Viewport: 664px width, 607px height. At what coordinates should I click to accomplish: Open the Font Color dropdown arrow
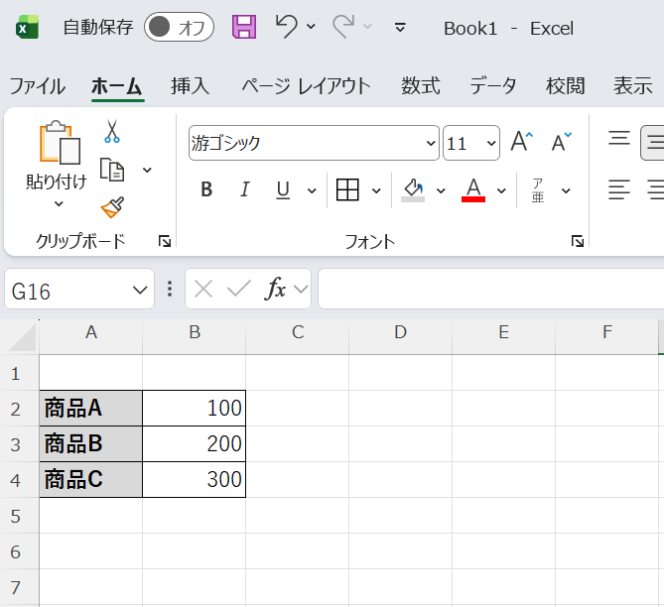(501, 191)
